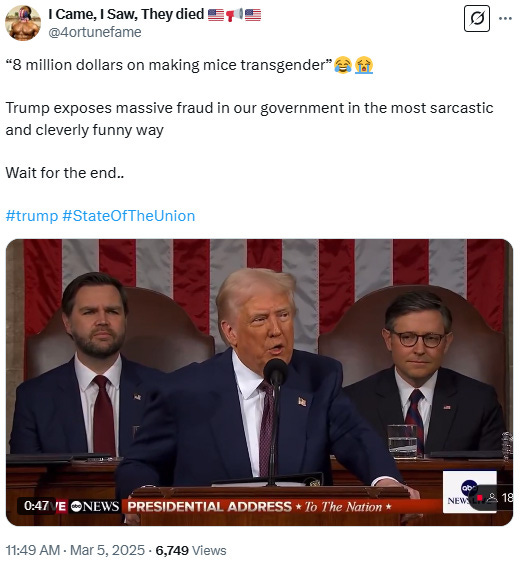Open the three-dot more options menu
522x561 pixels.
coord(505,18)
